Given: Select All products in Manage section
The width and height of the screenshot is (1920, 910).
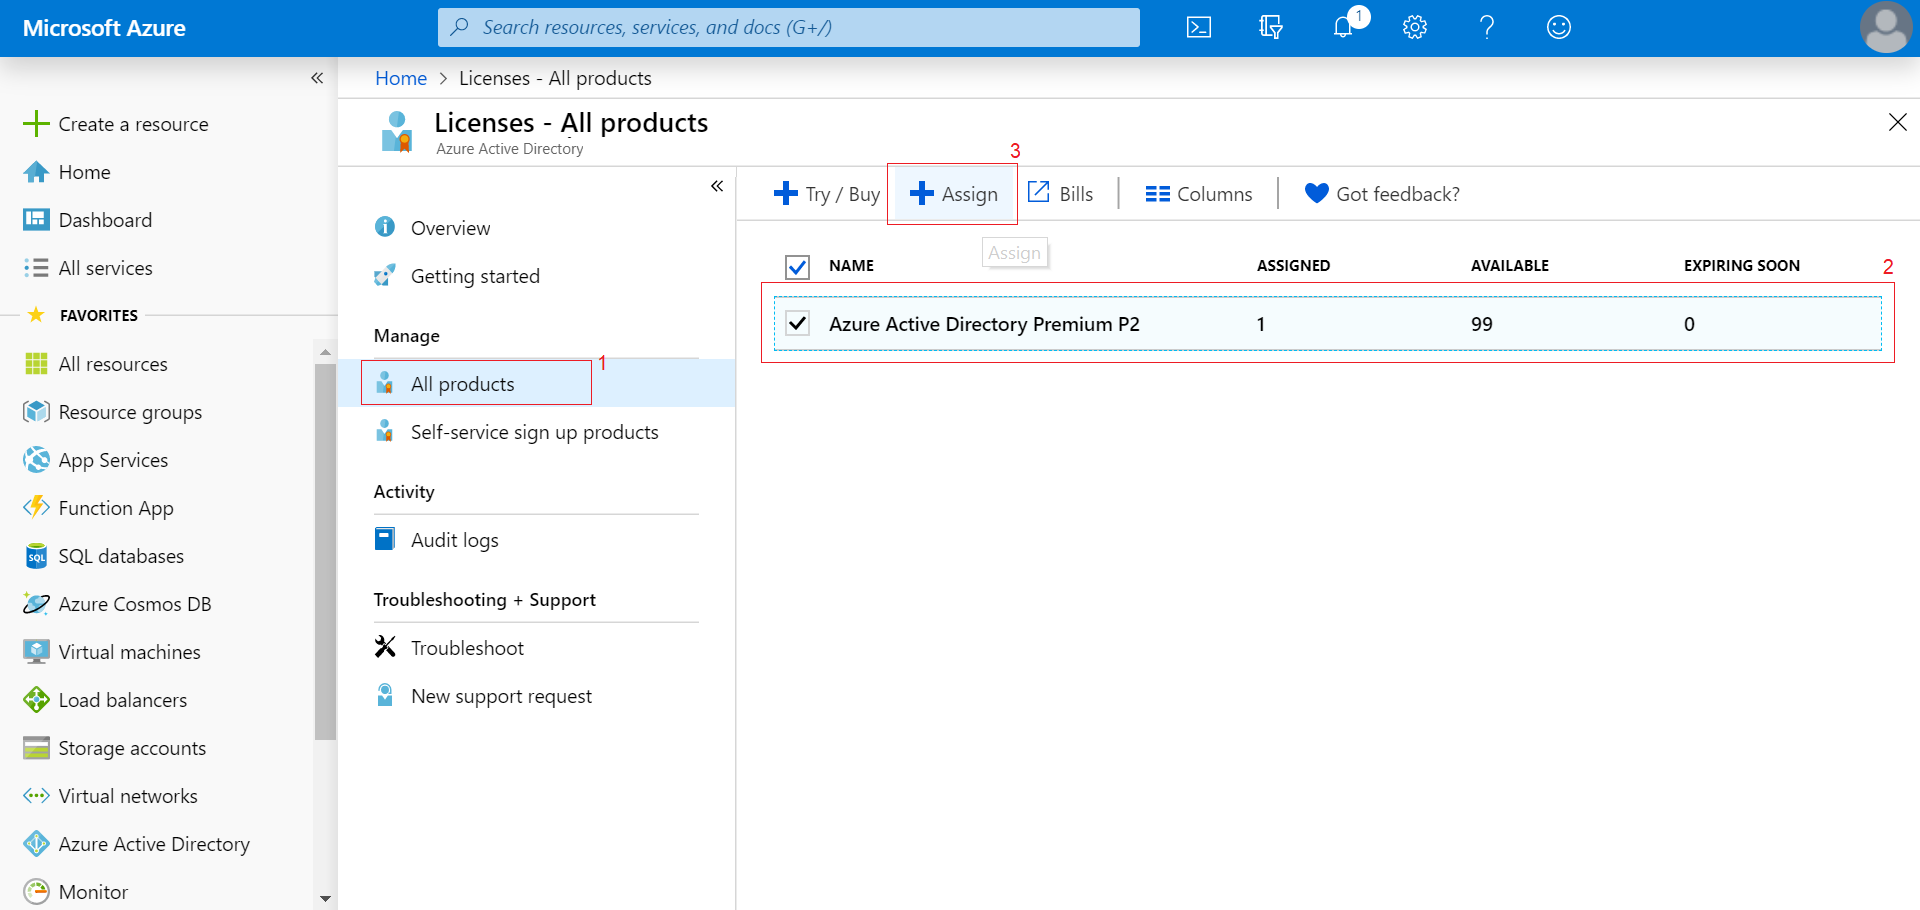Looking at the screenshot, I should [462, 384].
